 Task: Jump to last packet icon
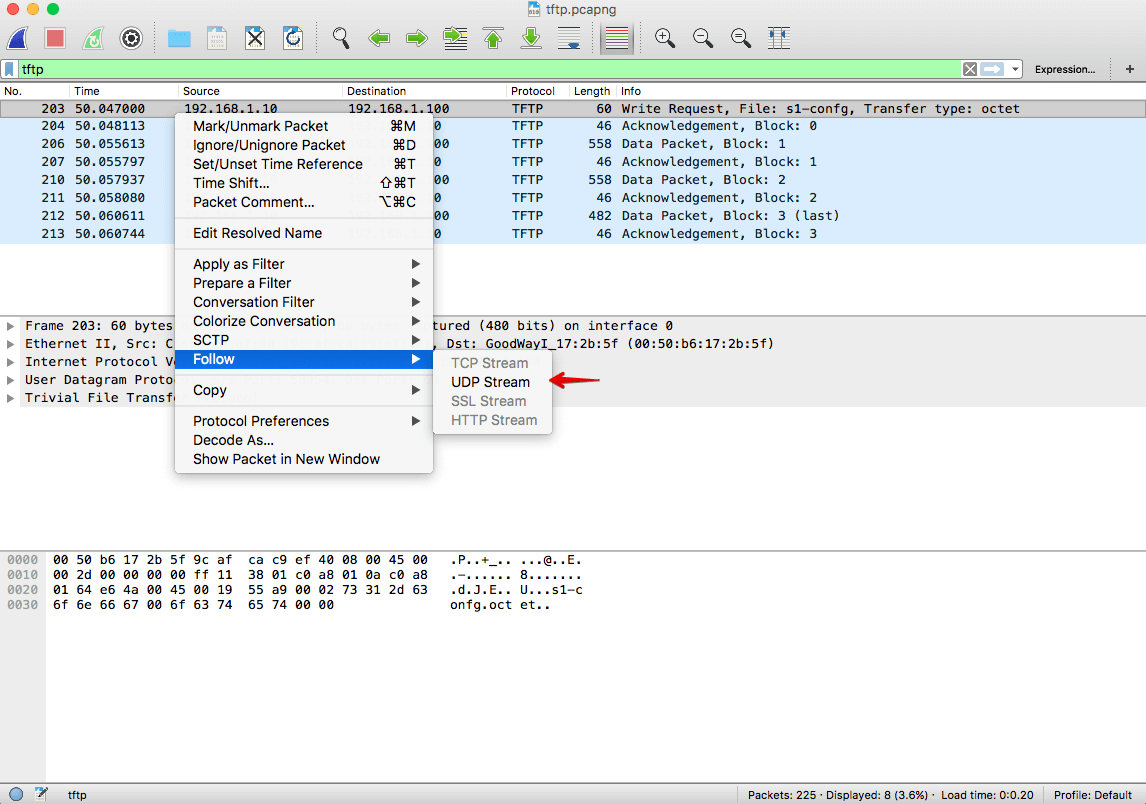[531, 38]
